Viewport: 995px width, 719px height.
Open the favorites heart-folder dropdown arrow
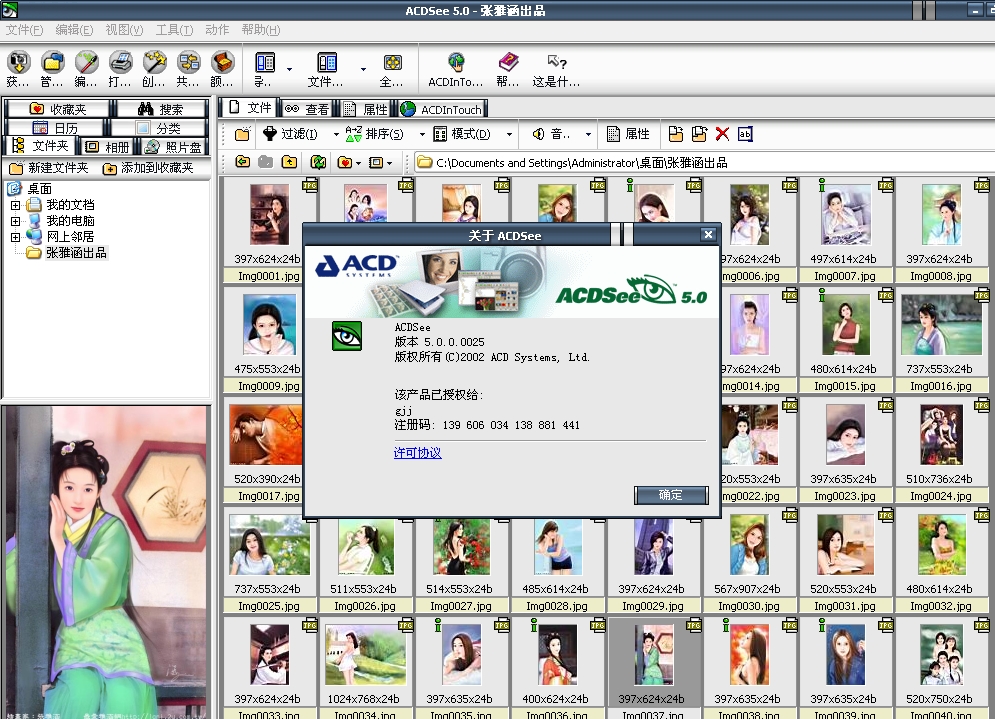pyautogui.click(x=359, y=163)
